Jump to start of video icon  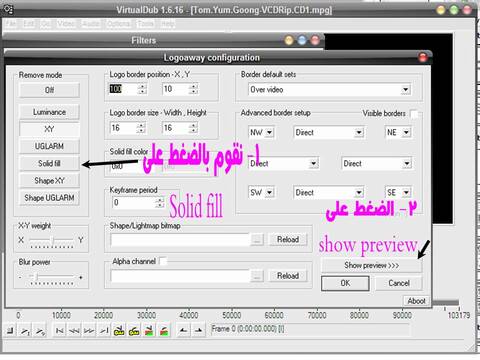pyautogui.click(x=60, y=331)
